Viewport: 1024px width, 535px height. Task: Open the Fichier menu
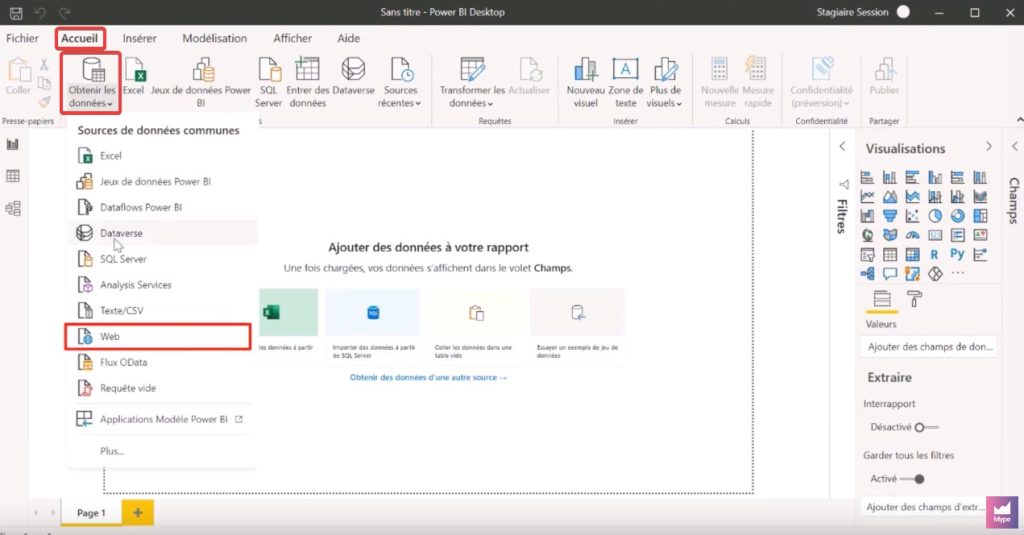pyautogui.click(x=22, y=39)
